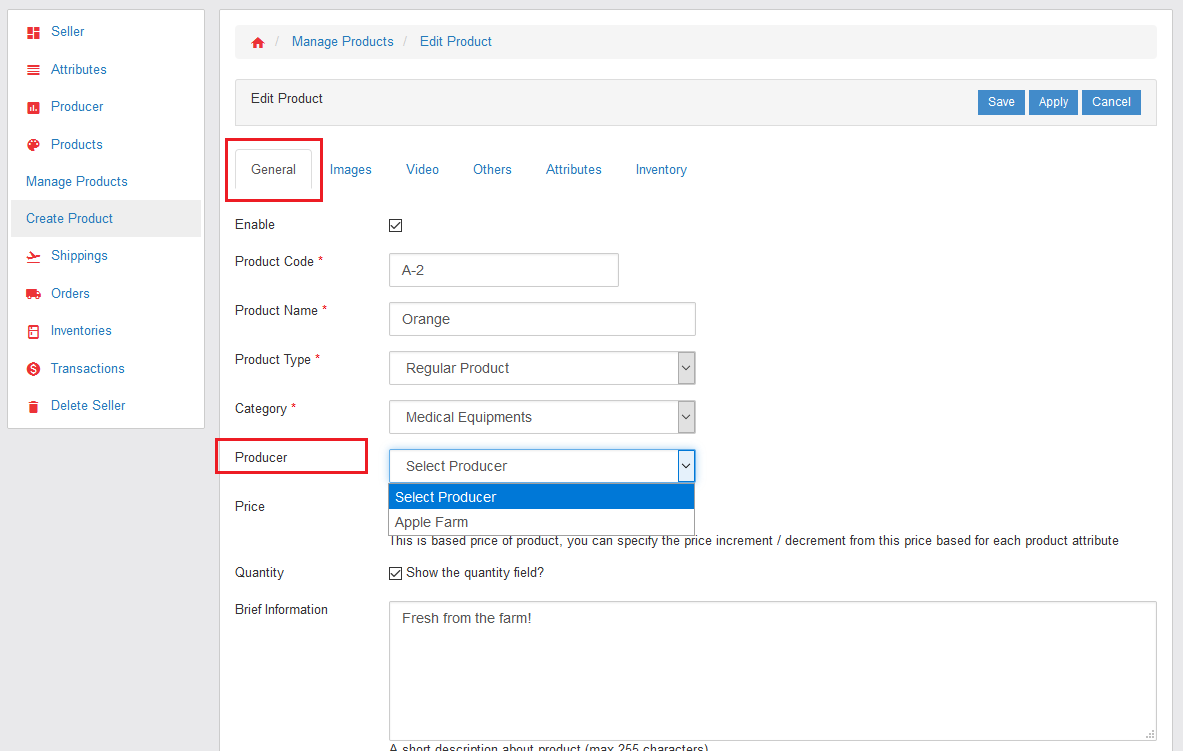Click the Delete Seller trash icon
Image resolution: width=1183 pixels, height=751 pixels.
pos(33,406)
